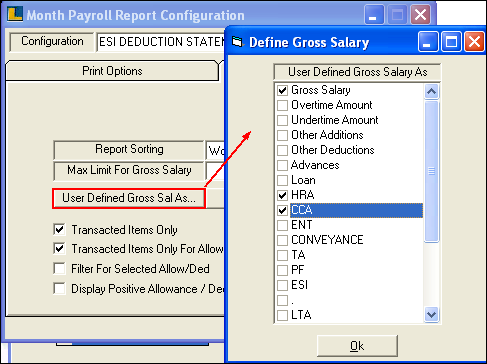
Task: Uncheck the Gross Salary checkbox
Action: pyautogui.click(x=282, y=90)
